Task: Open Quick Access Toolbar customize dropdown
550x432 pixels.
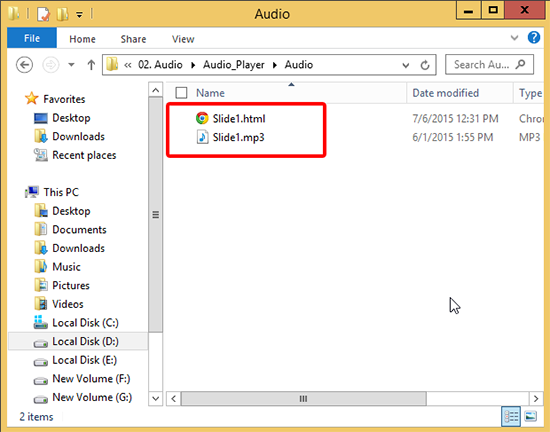Action: tap(80, 15)
